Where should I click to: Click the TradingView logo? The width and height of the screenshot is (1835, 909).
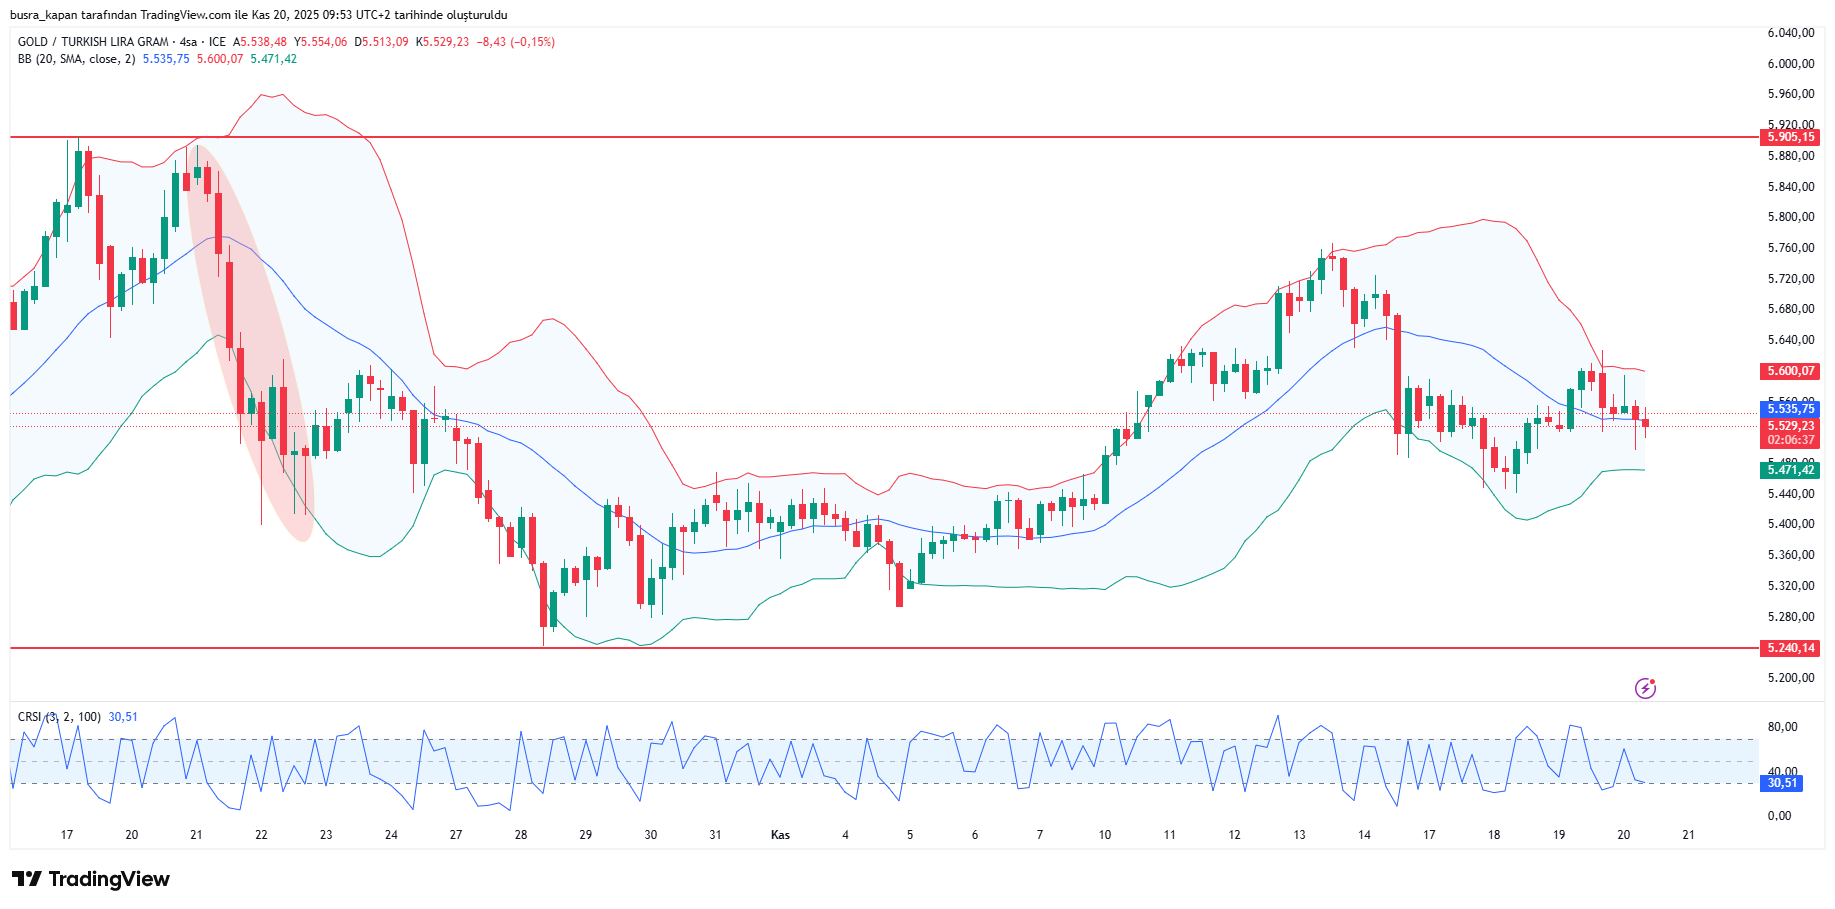click(91, 879)
